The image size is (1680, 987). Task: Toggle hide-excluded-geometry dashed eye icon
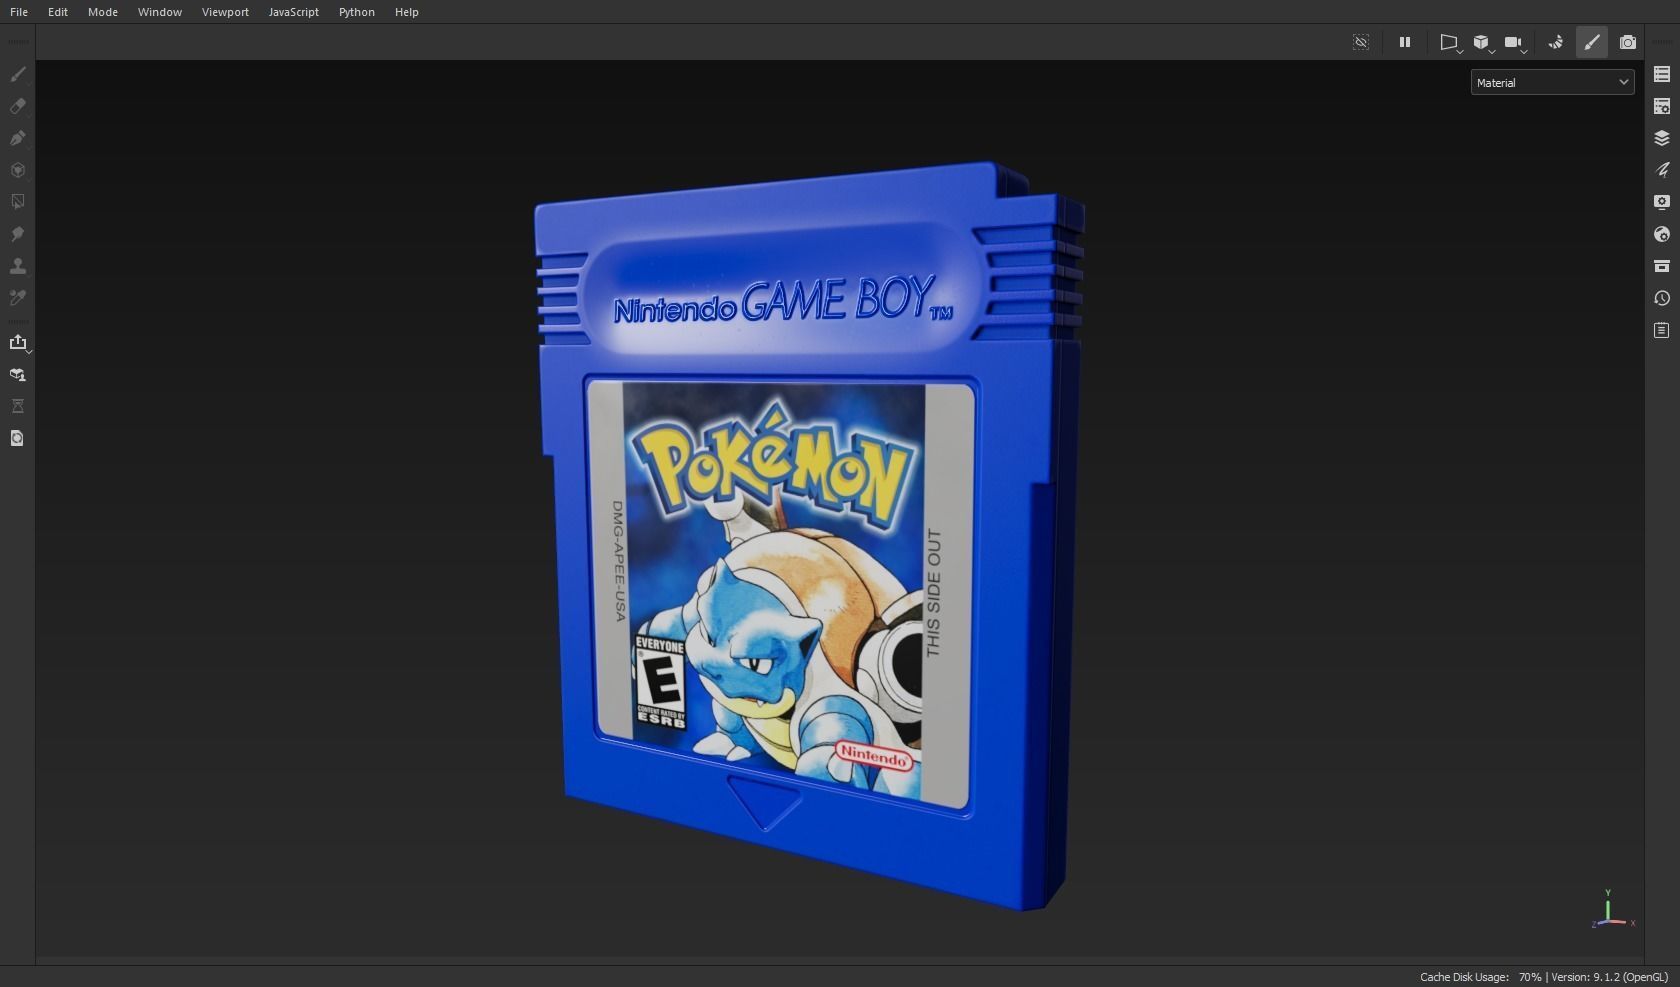click(1361, 42)
